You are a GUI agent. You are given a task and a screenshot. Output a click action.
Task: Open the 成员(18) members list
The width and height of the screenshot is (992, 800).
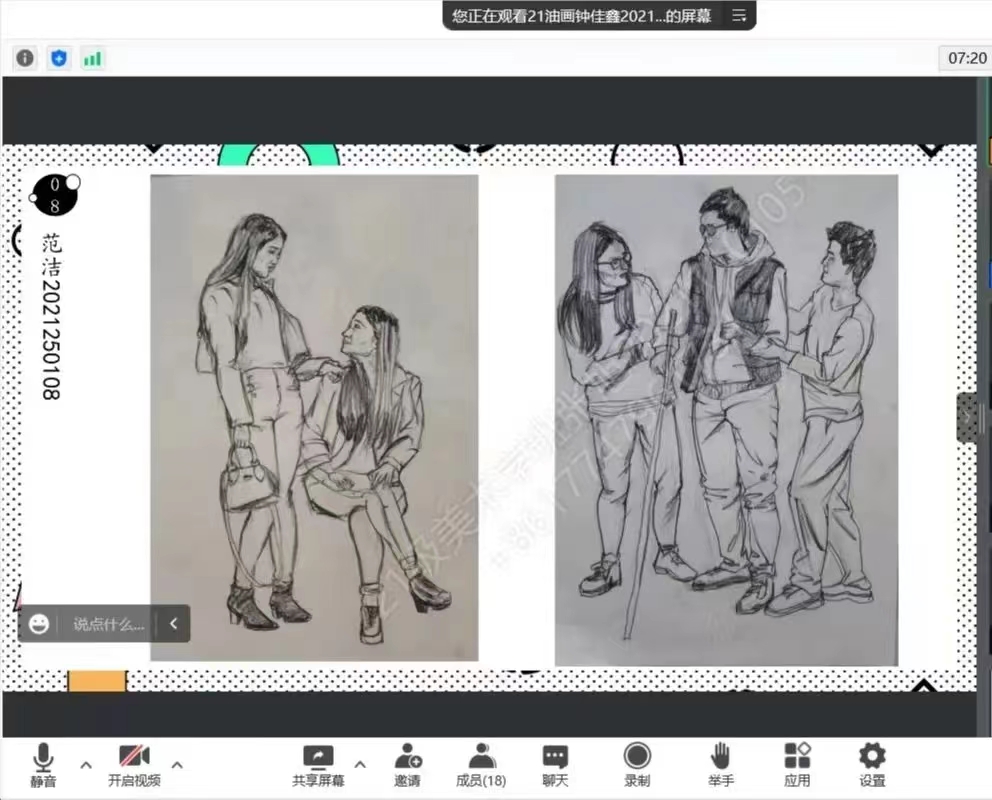pyautogui.click(x=481, y=764)
